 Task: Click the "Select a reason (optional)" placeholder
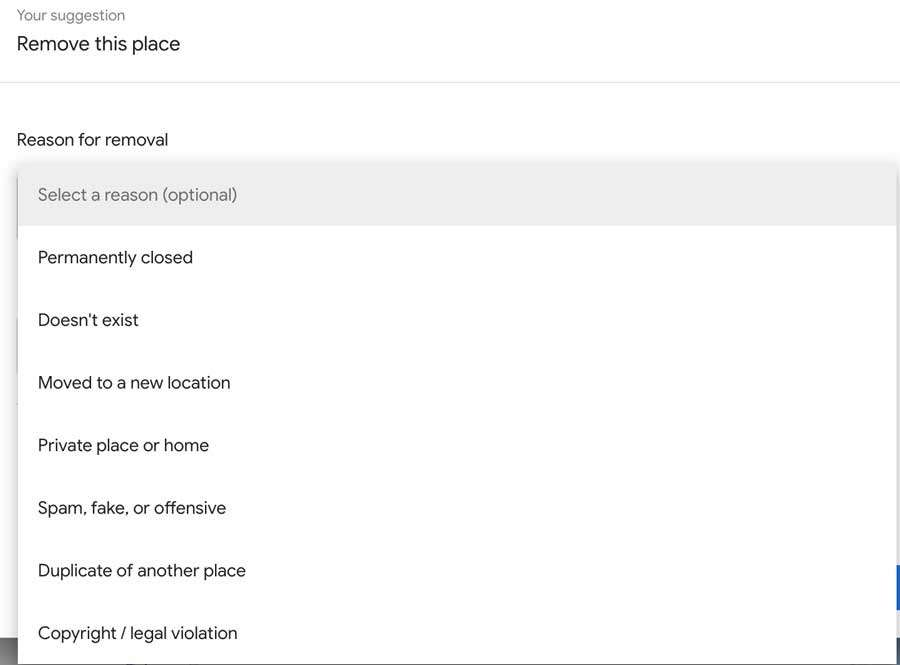point(137,195)
